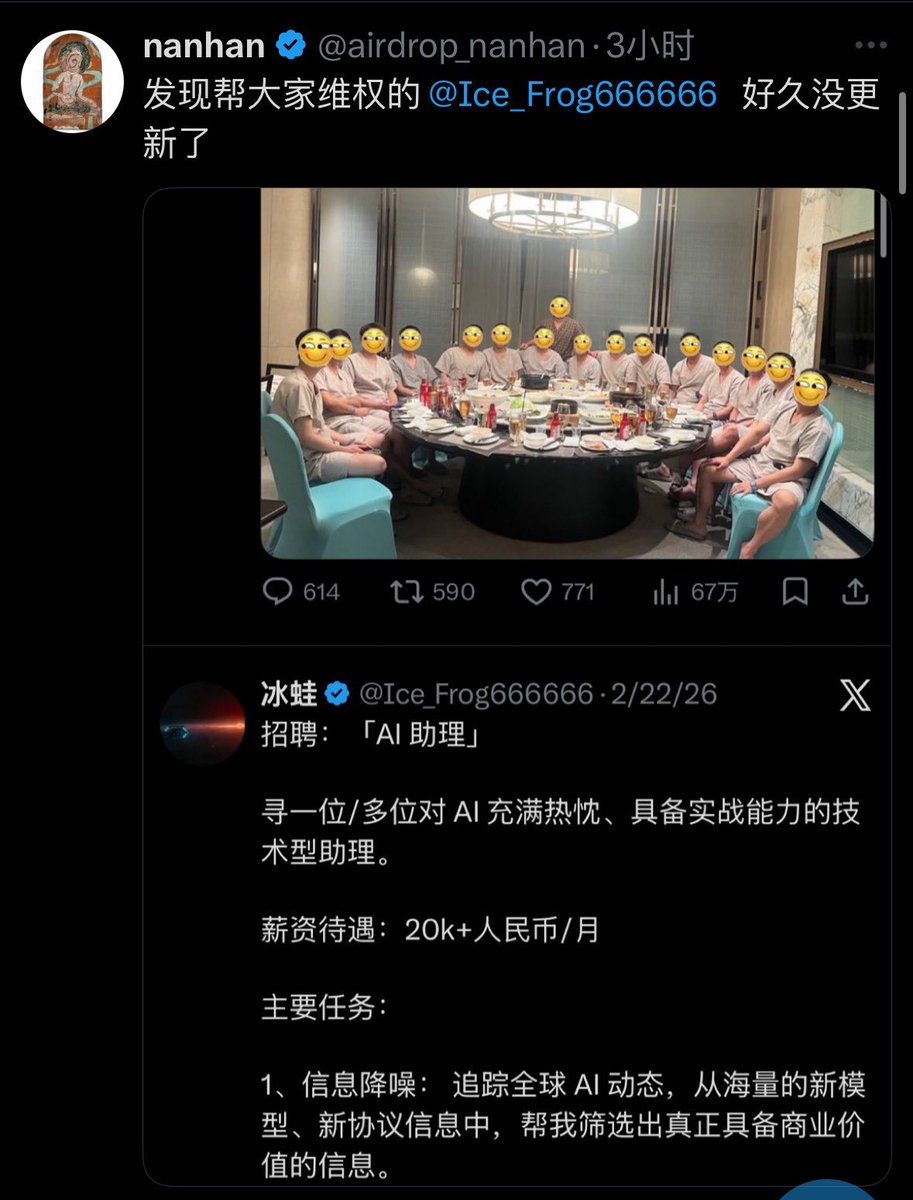Open 冰蛙's dark profile avatar
Image resolution: width=913 pixels, height=1200 pixels.
click(x=203, y=724)
